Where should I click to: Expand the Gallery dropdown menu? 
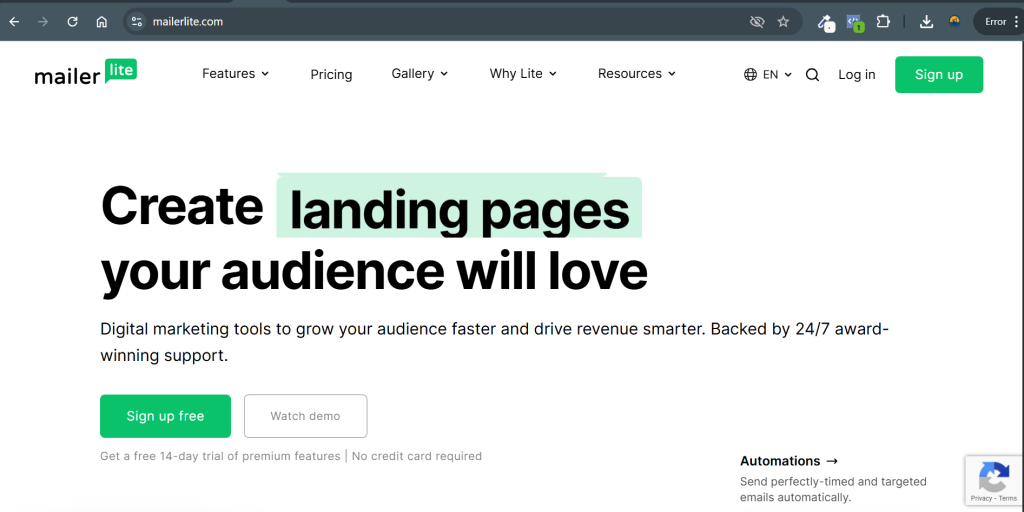click(x=419, y=74)
